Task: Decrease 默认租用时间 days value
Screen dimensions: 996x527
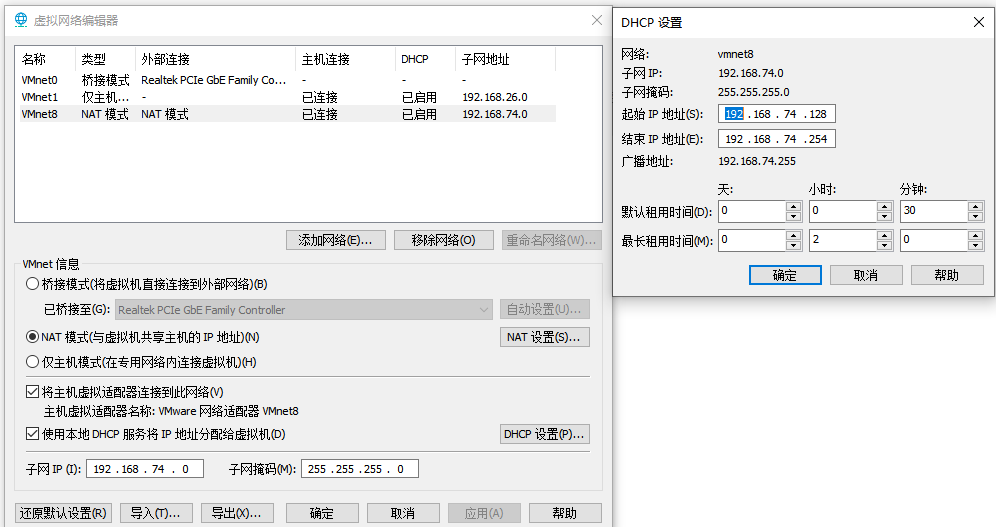Action: 793,217
